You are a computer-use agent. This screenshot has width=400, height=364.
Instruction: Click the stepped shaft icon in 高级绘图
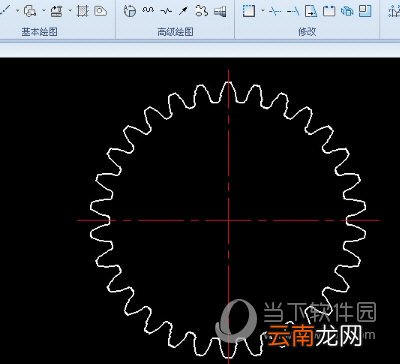point(220,12)
